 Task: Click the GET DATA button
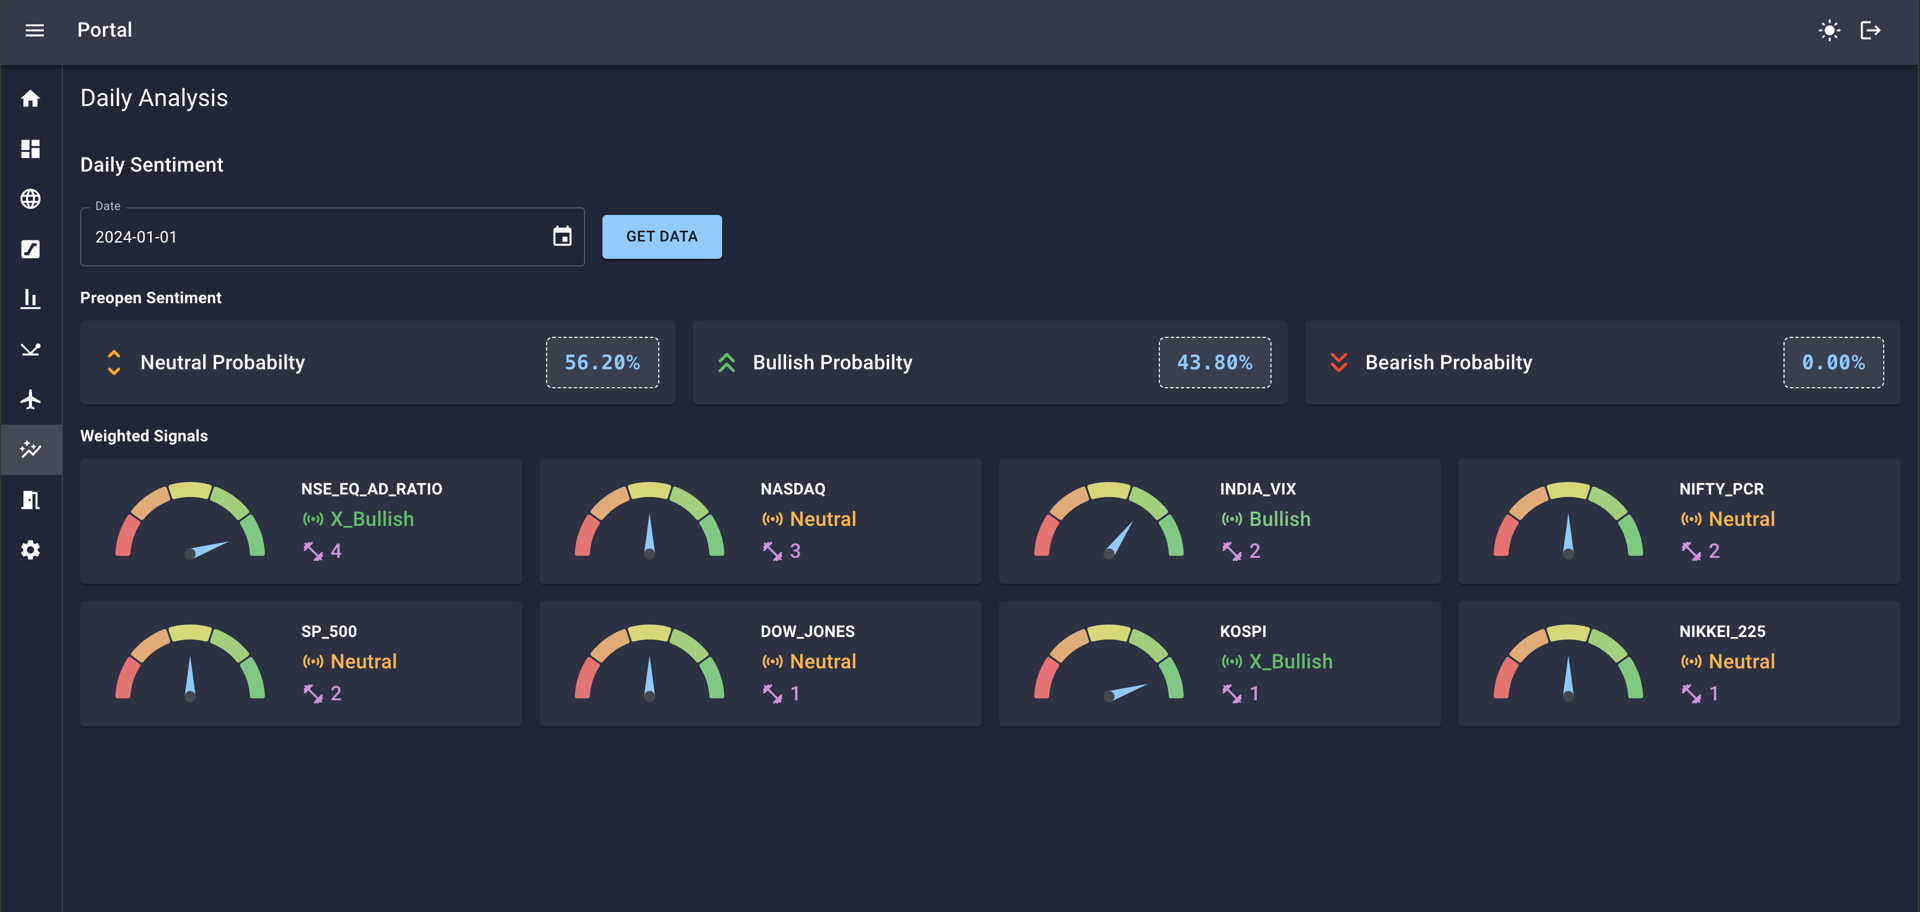click(662, 237)
